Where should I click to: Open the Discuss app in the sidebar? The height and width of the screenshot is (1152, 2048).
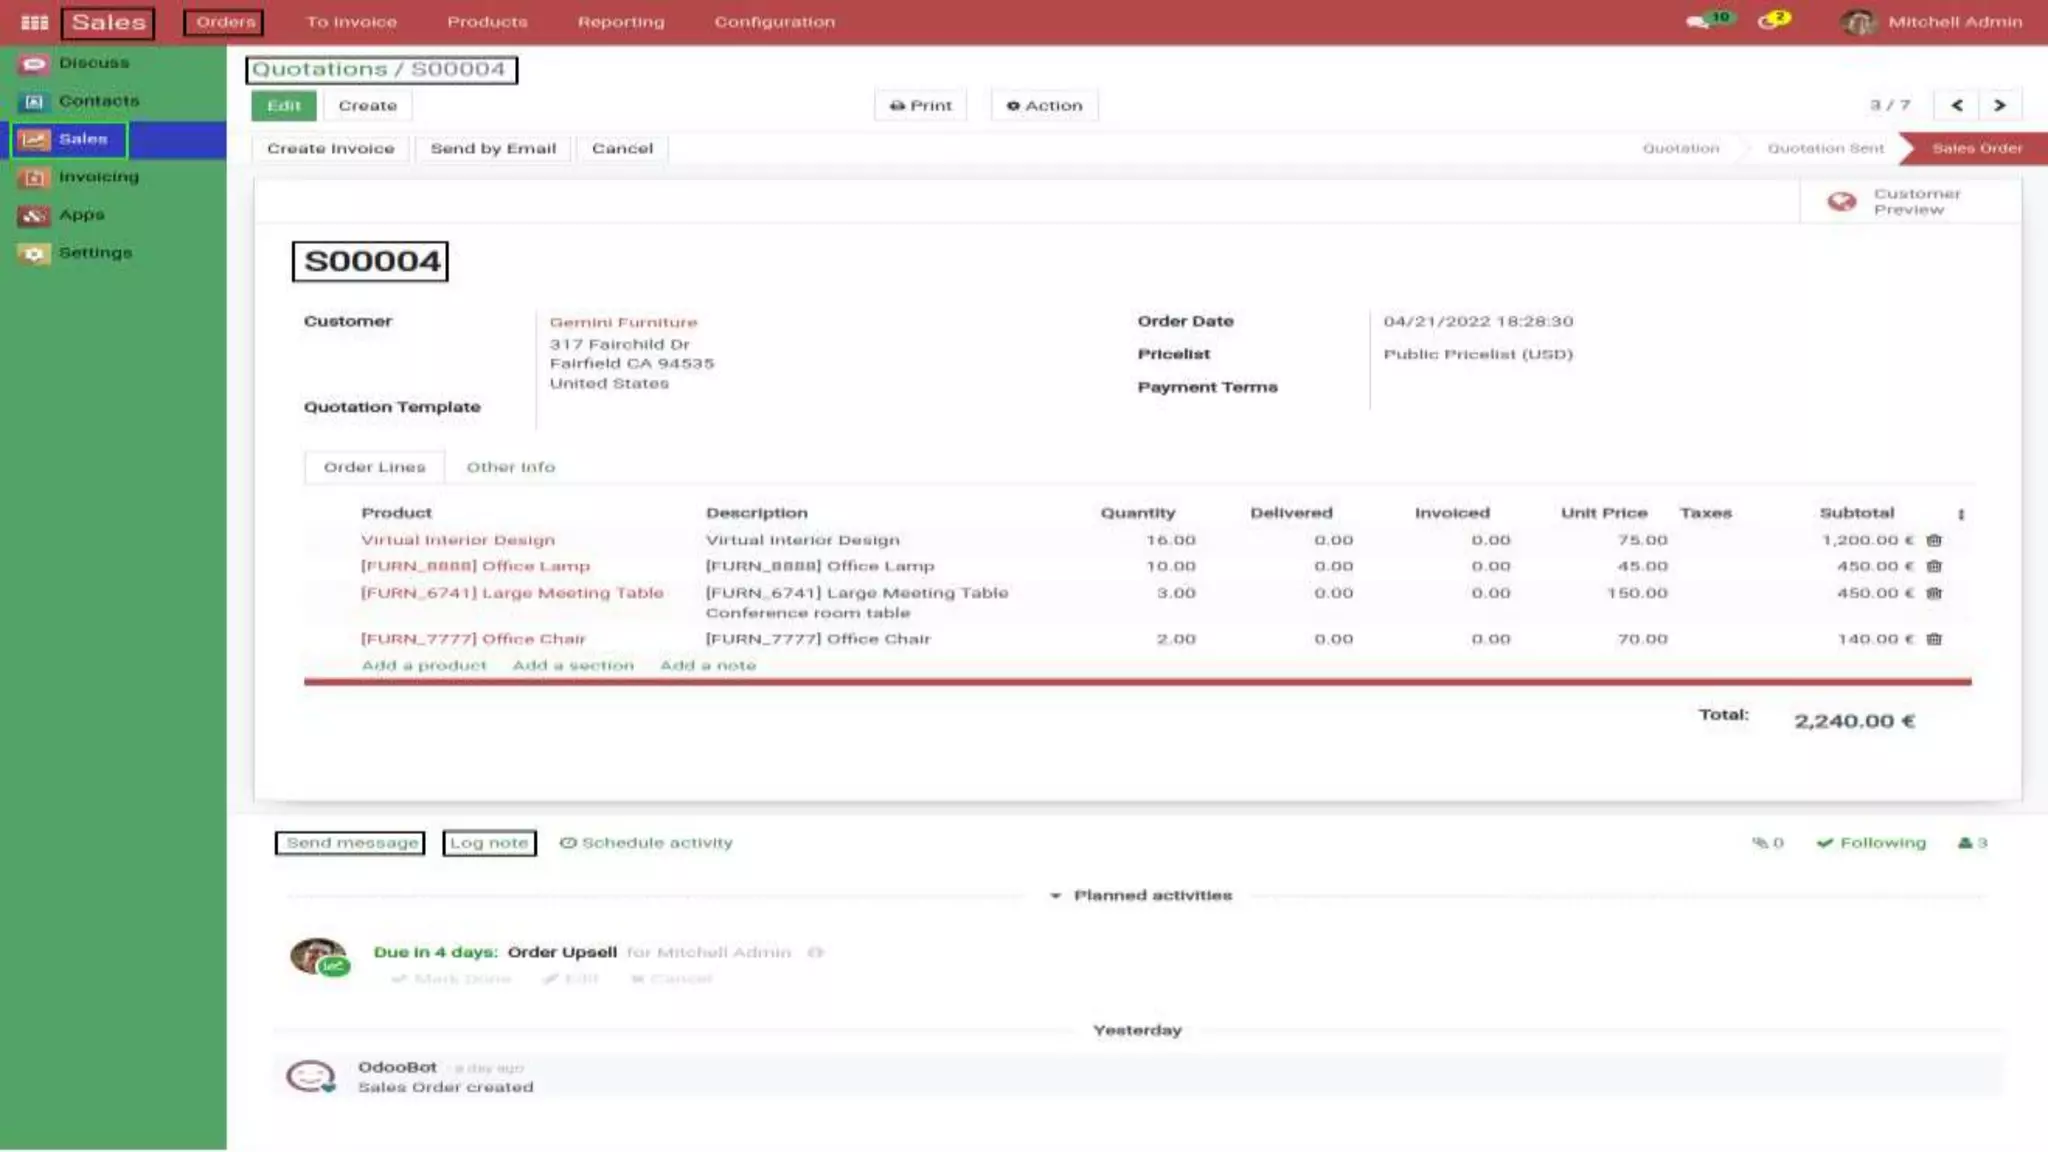pos(93,63)
